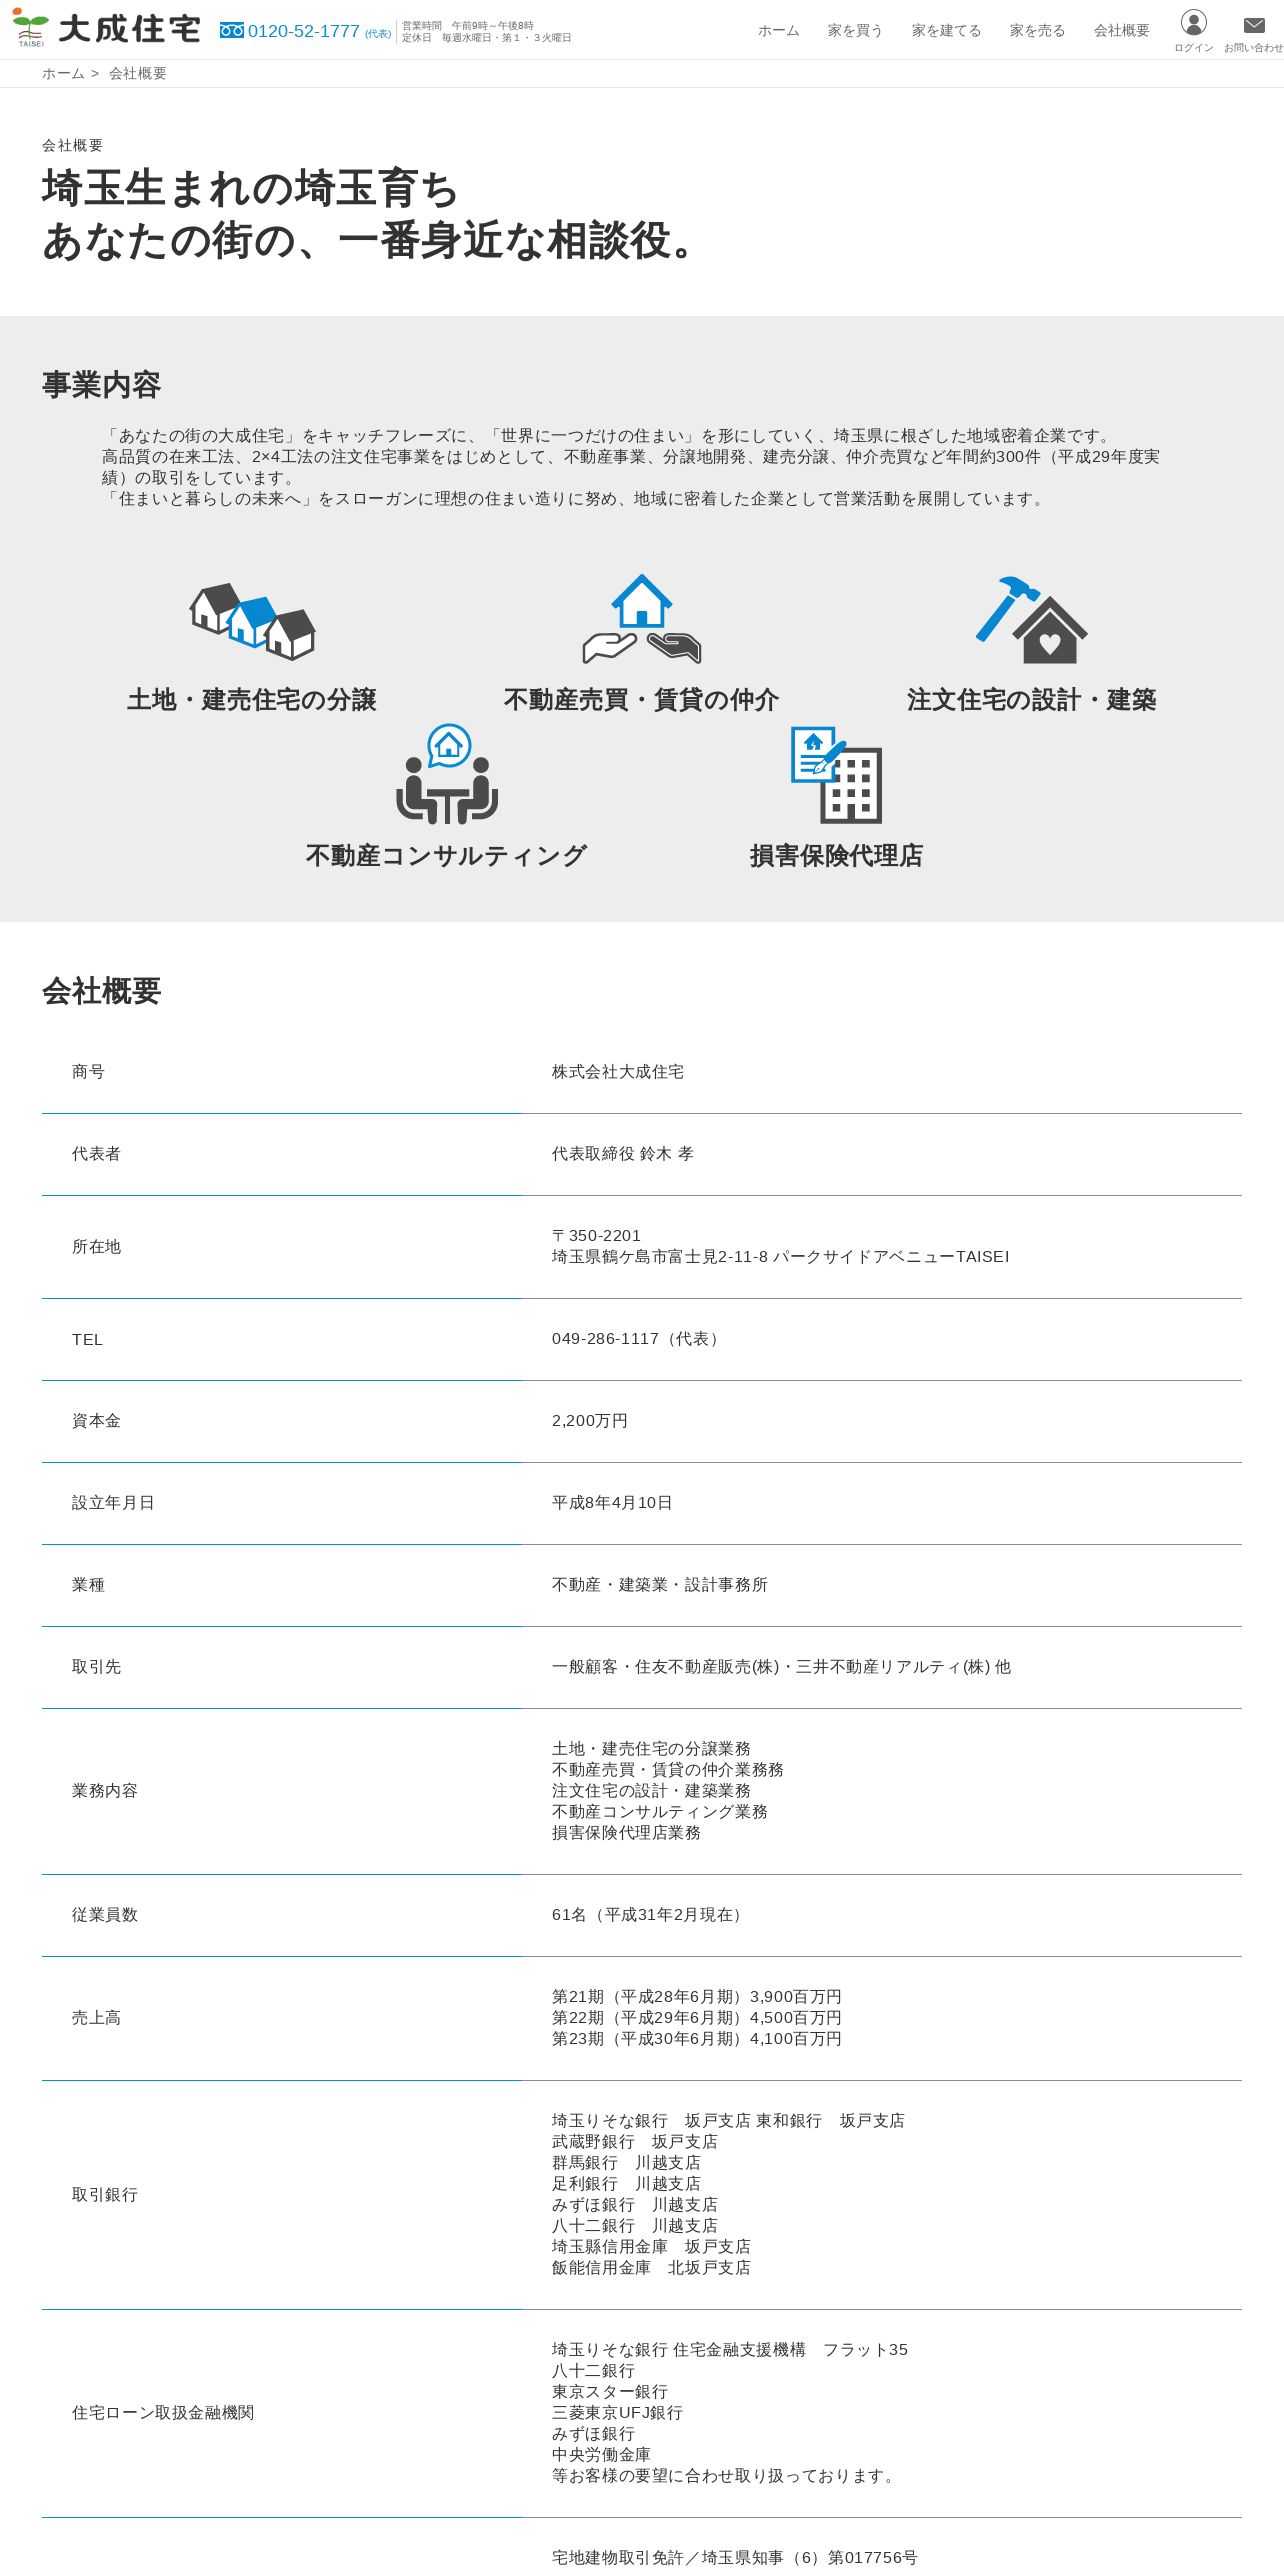Select the 武蔵野銀行 坂戸支店 line

point(635,2142)
